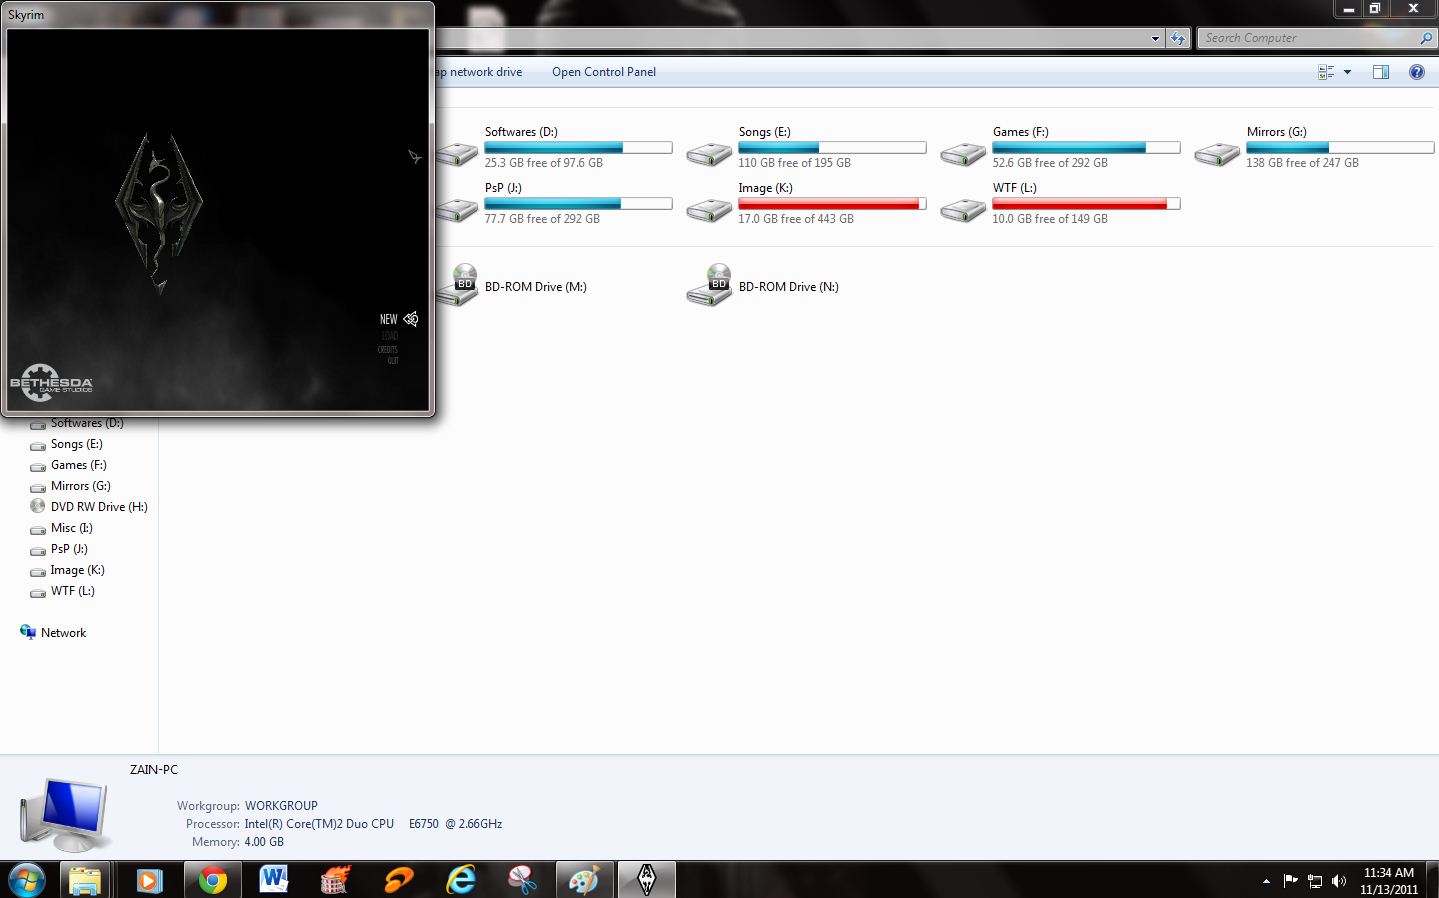1439x898 pixels.
Task: Select the Softwares (D:) drive icon
Action: (458, 152)
